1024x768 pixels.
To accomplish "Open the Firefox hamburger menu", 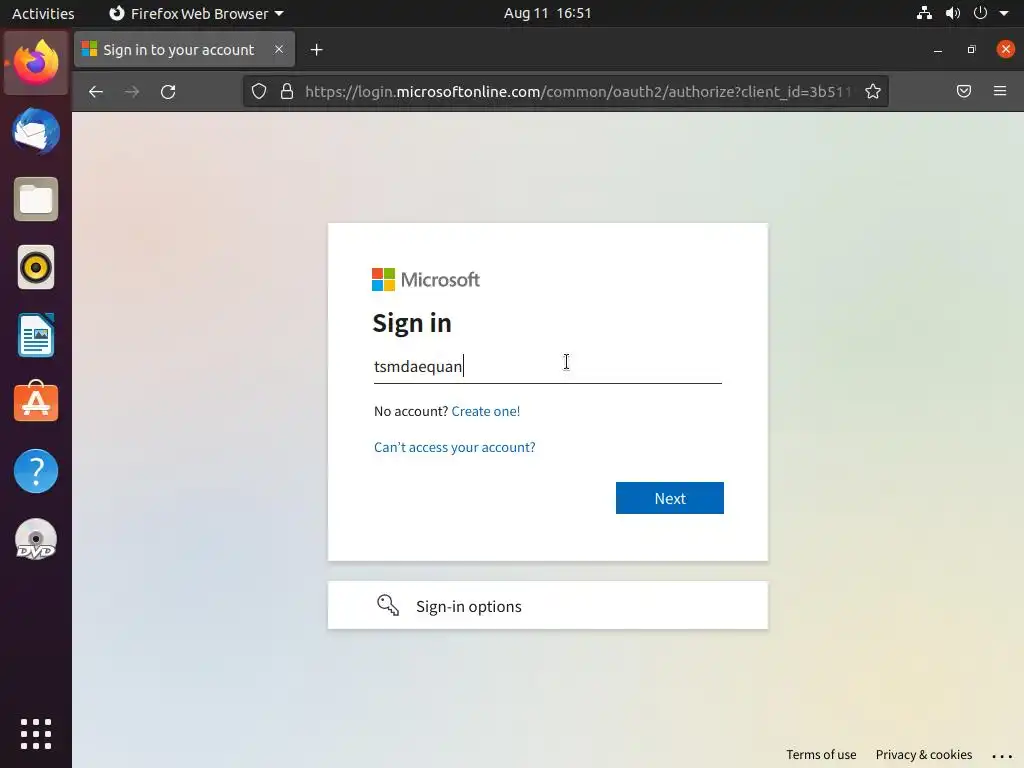I will [x=1000, y=91].
